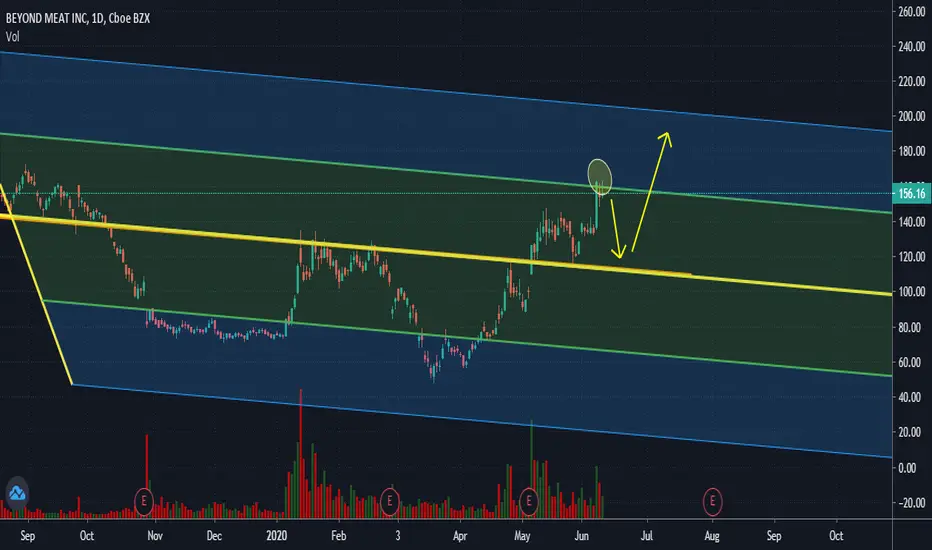The image size is (932, 550).
Task: Click the 180.00 price axis label
Action: click(x=912, y=152)
